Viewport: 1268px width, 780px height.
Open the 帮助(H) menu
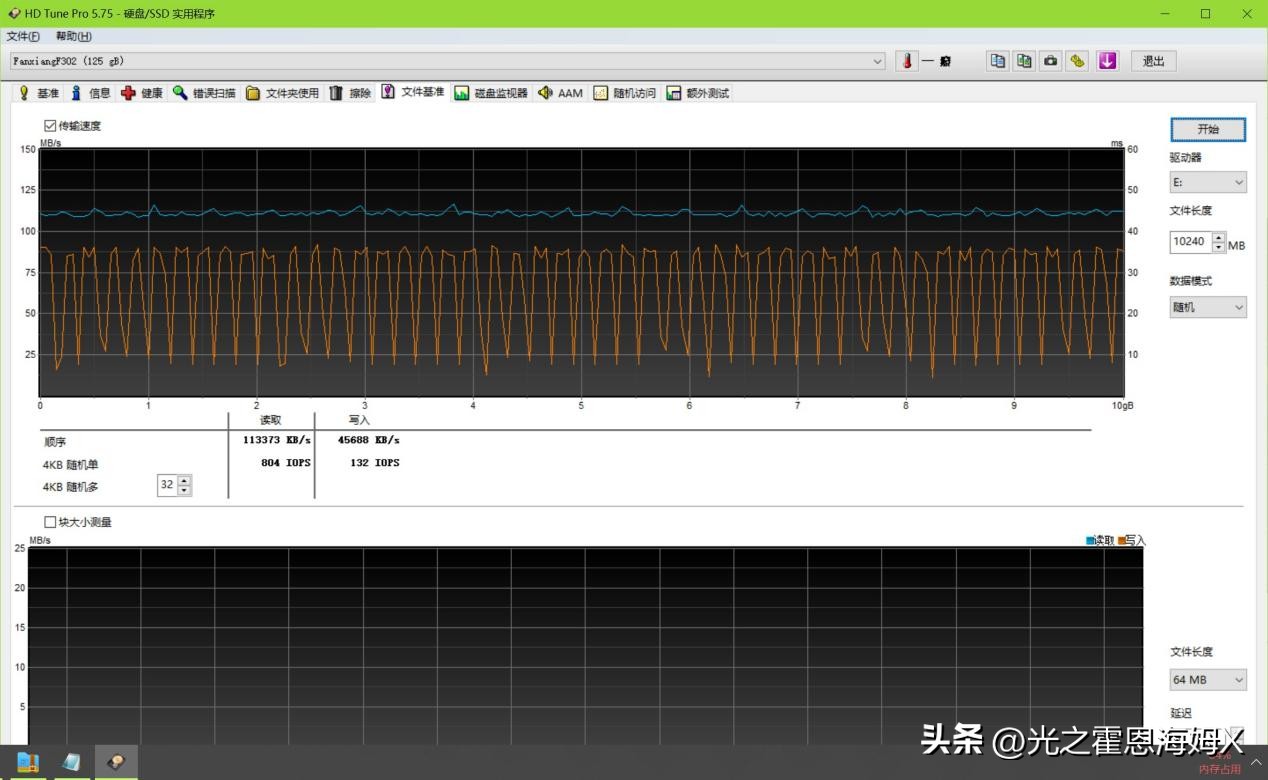coord(73,36)
